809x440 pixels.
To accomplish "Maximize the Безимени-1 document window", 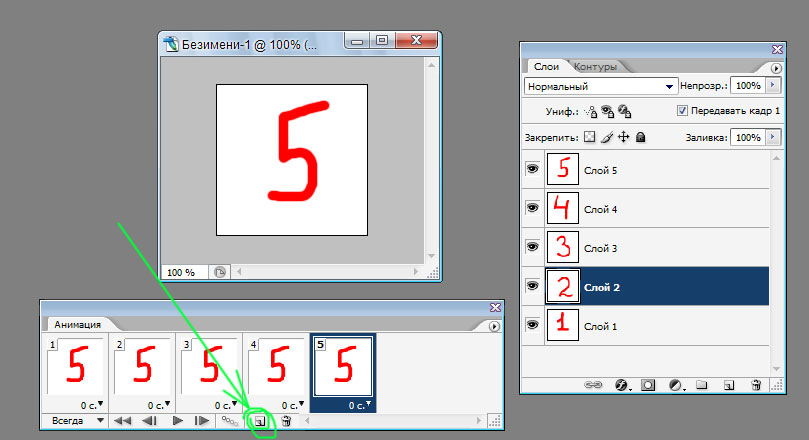I will 382,40.
